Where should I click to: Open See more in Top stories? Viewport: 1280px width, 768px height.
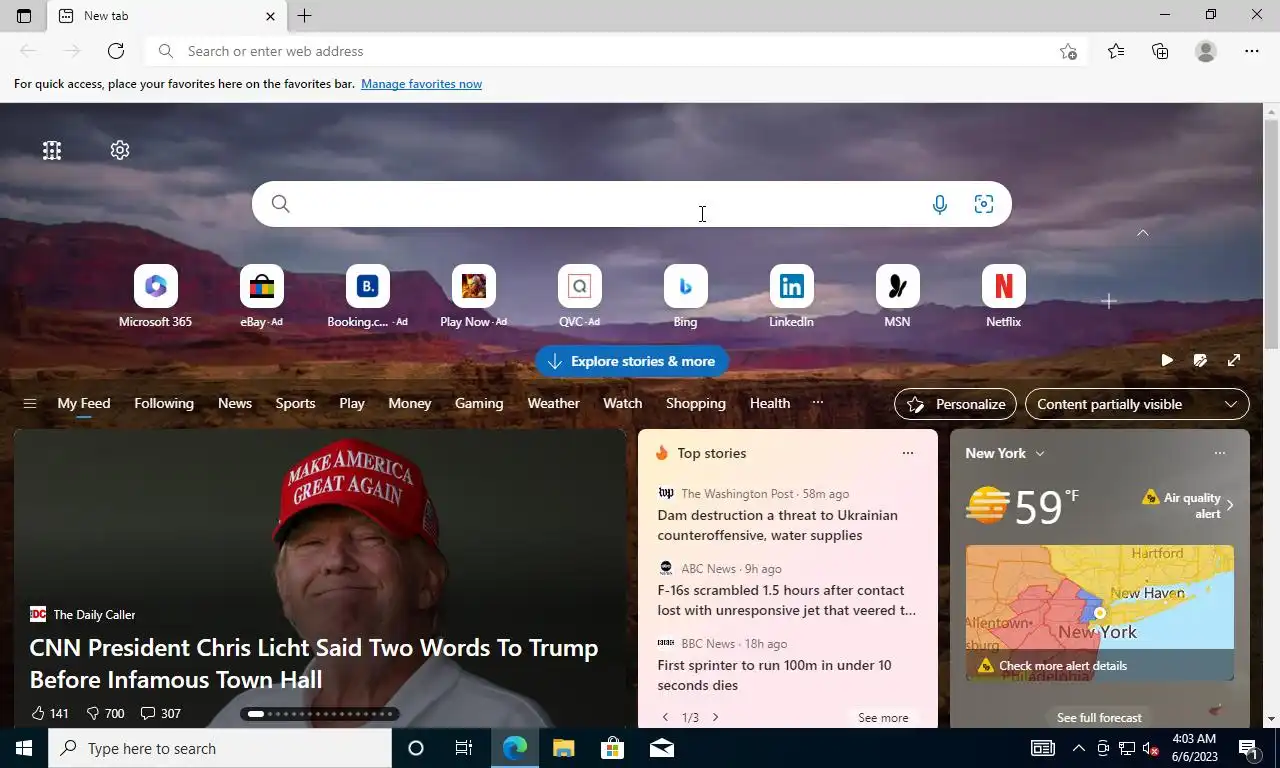883,717
